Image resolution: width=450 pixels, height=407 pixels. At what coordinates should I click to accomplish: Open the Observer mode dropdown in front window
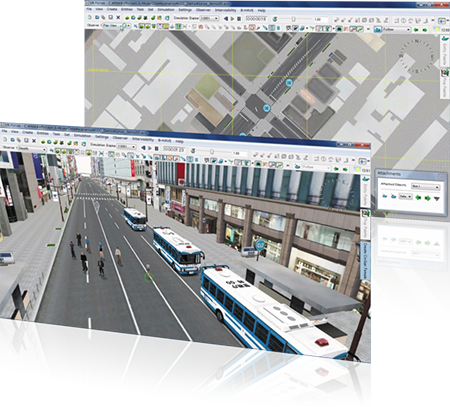(x=31, y=148)
